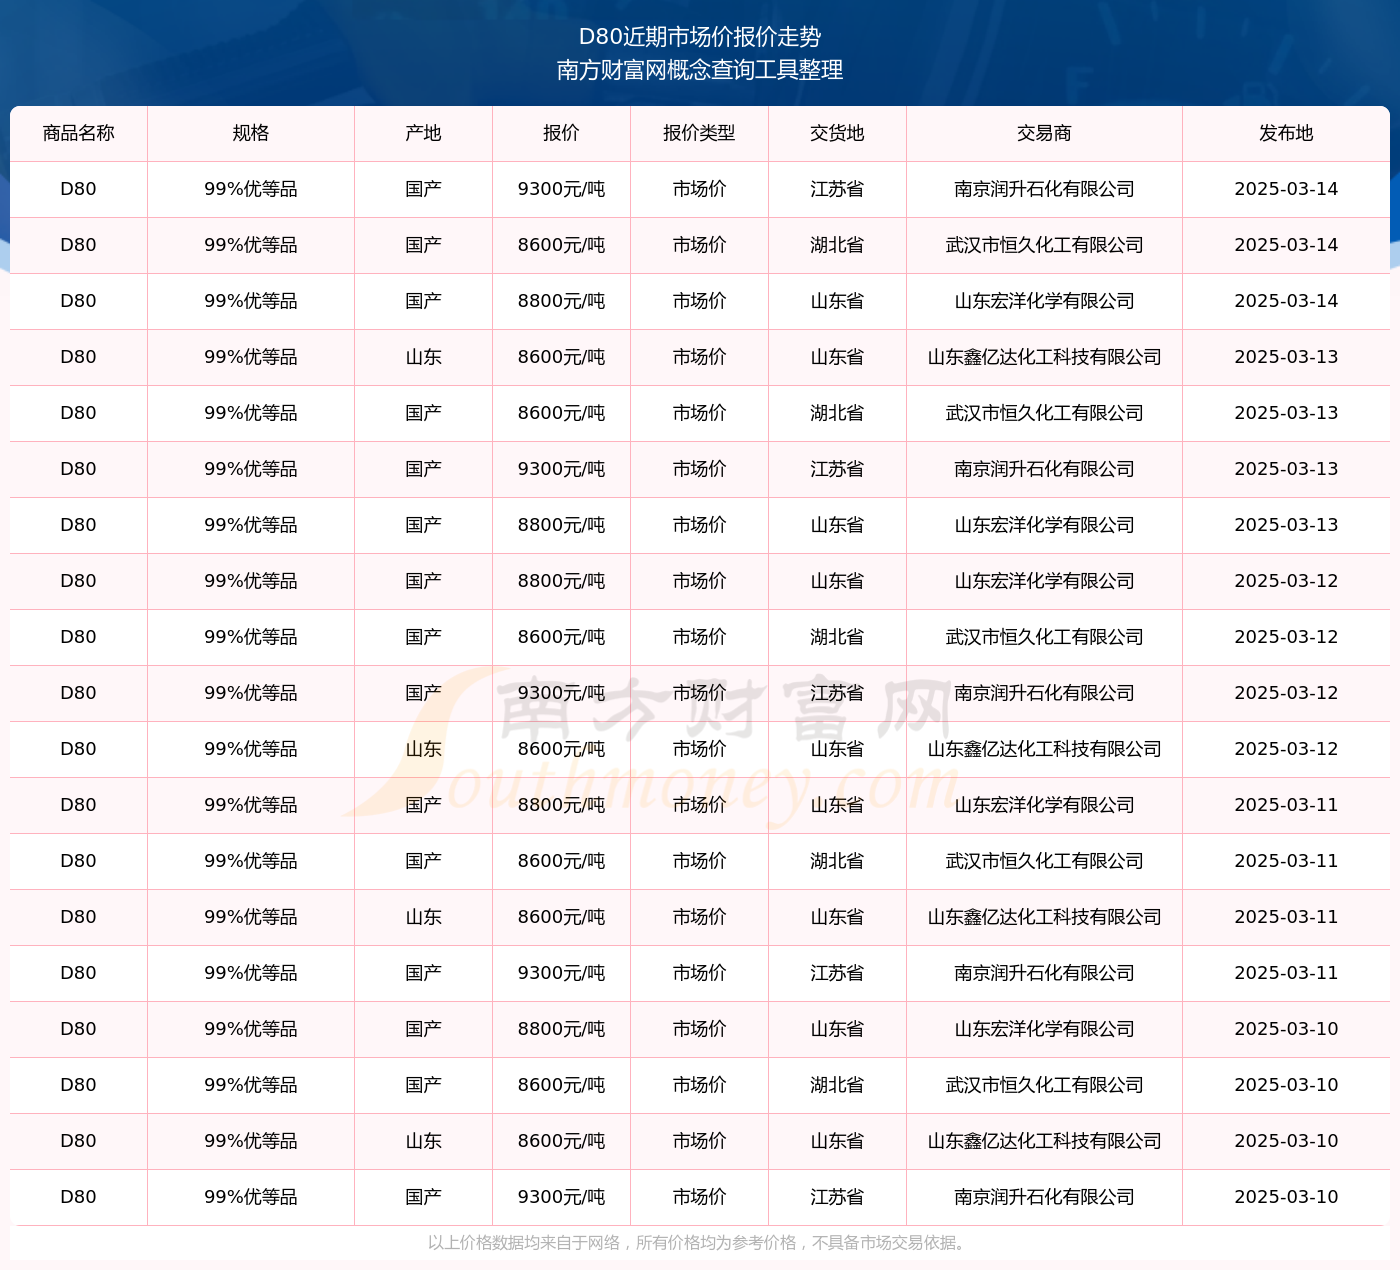Select 武汉市恒久化工有限公司 in the 2025-03-10 row
Viewport: 1400px width, 1270px height.
(1044, 1085)
